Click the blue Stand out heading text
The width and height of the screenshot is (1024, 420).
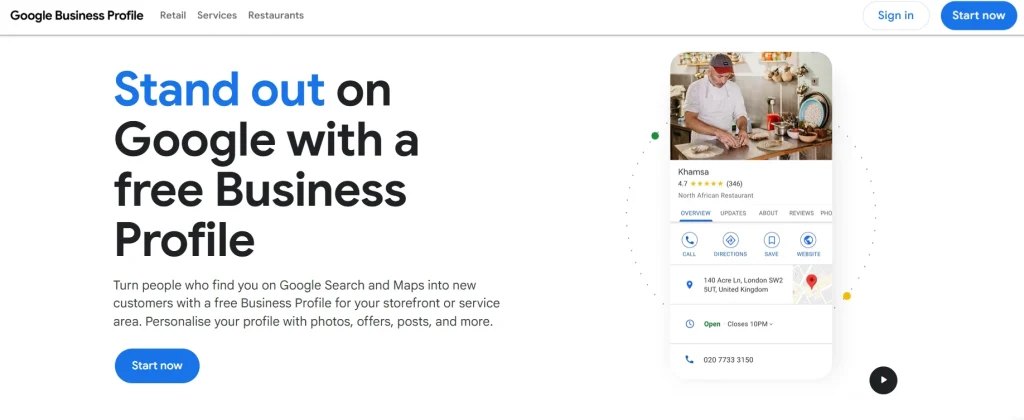coord(219,89)
